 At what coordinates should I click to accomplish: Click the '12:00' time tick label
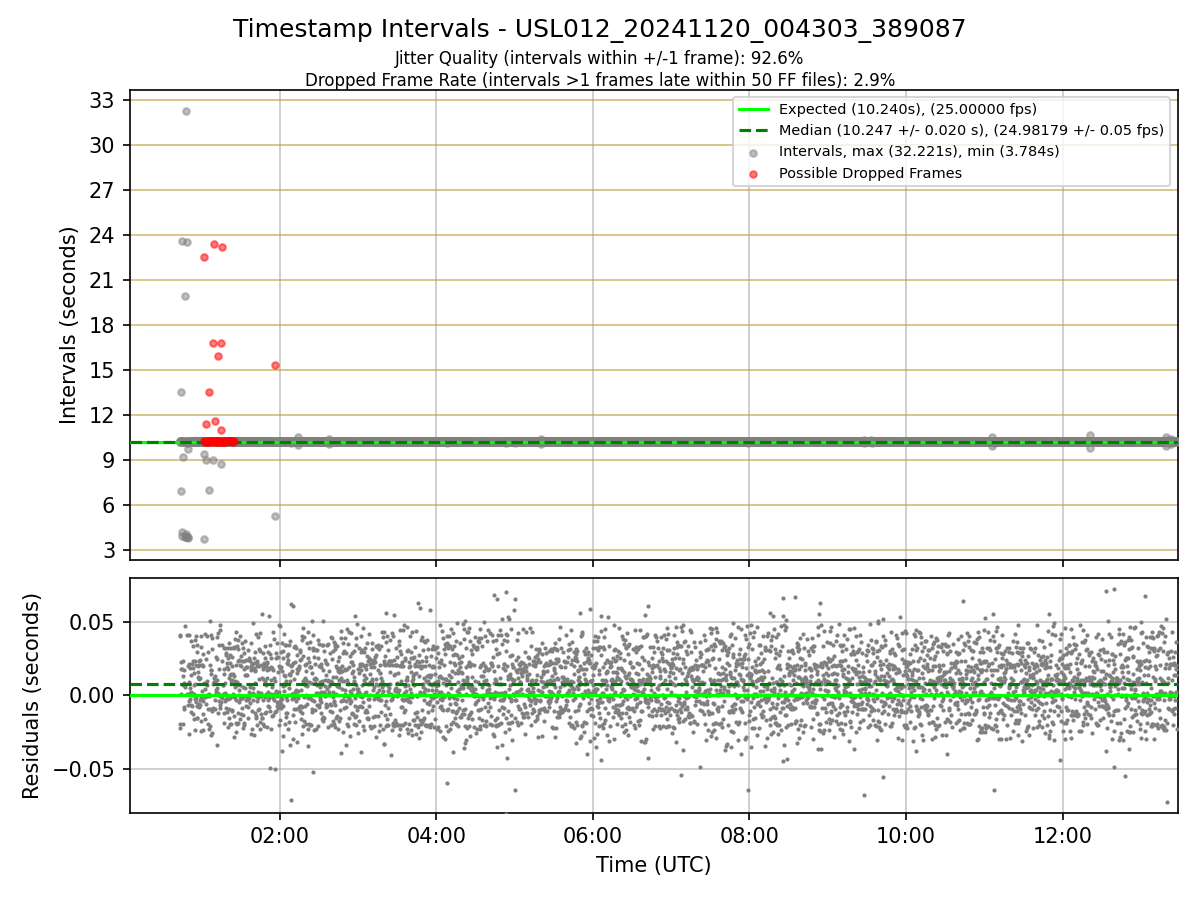[x=1062, y=835]
